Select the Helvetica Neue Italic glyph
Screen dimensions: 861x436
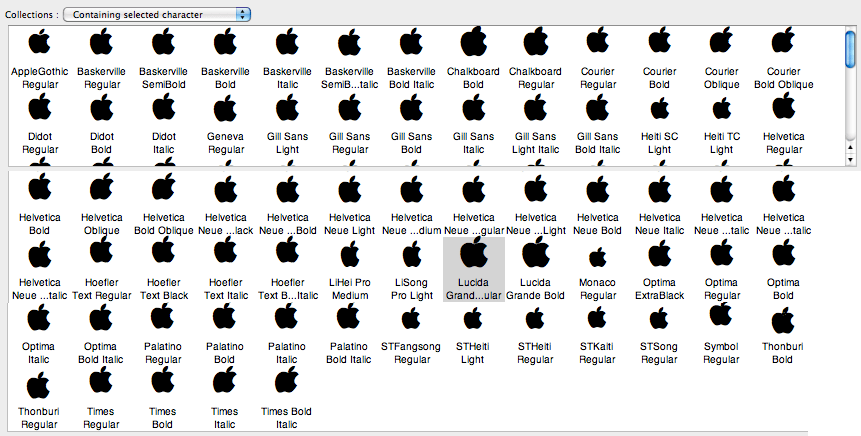(659, 190)
